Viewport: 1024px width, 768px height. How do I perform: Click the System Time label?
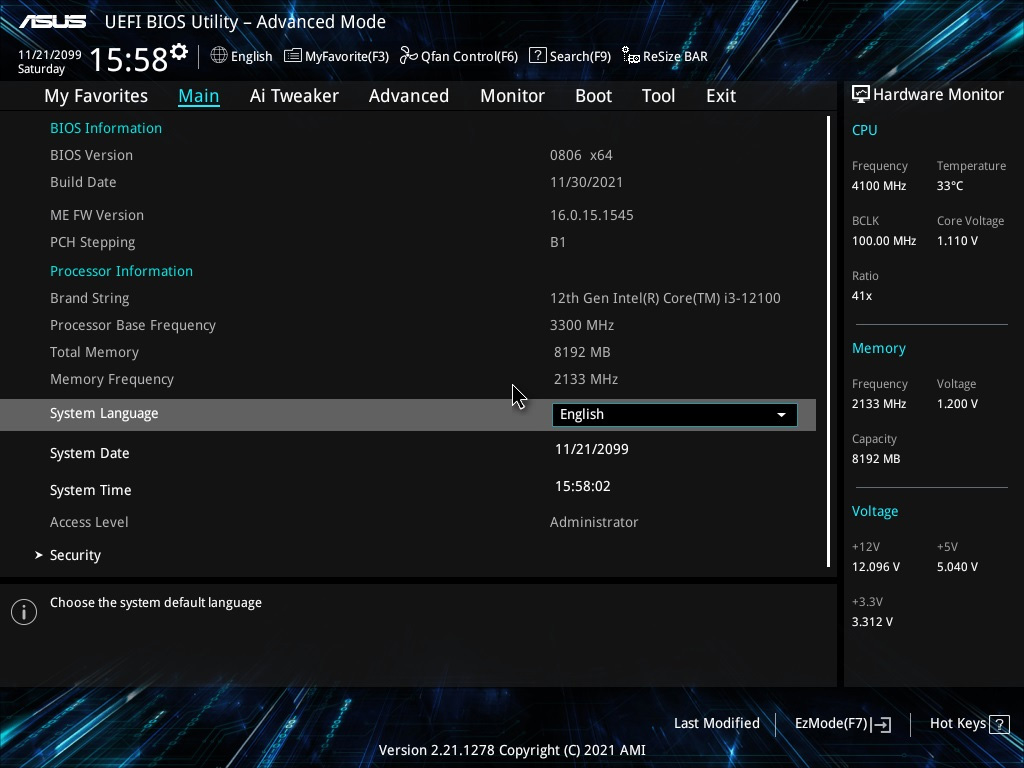click(x=90, y=490)
